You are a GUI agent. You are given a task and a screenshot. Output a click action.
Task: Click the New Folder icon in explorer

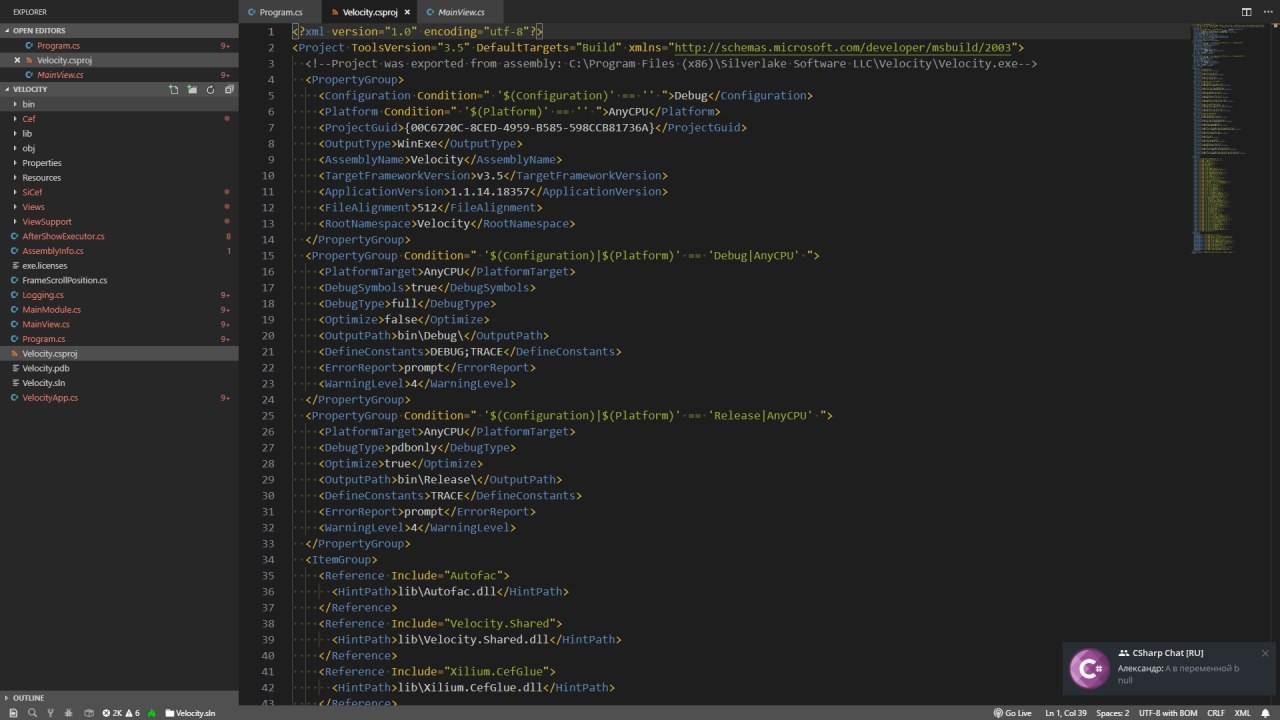(192, 89)
